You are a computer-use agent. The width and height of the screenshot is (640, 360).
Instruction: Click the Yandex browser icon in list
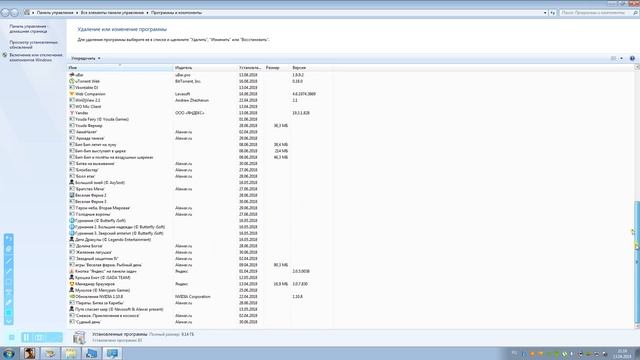[72, 113]
